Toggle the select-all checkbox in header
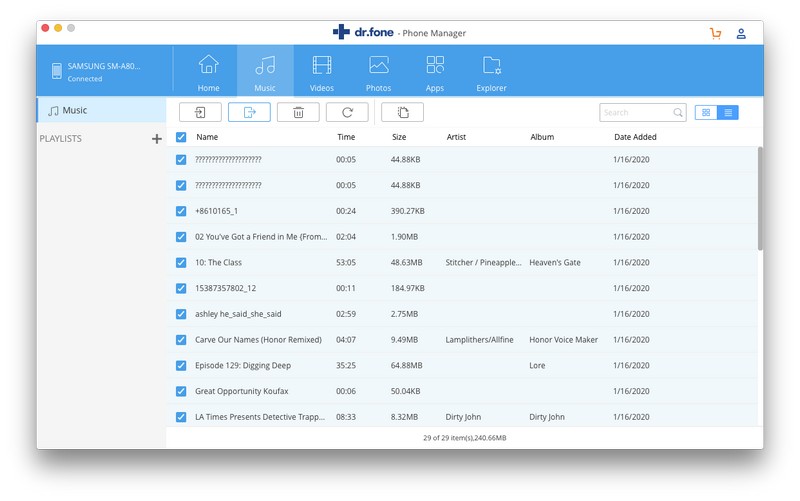The image size is (800, 501). point(181,137)
